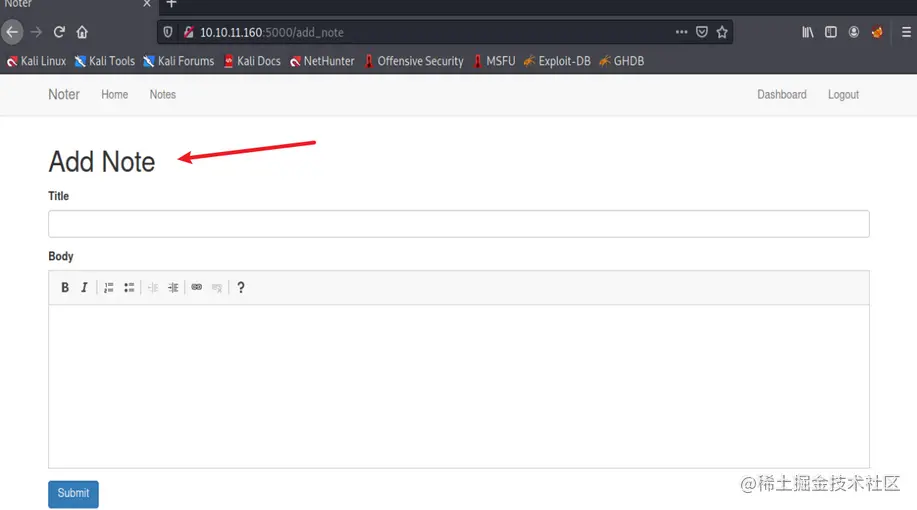Image resolution: width=917 pixels, height=510 pixels.
Task: Open the Kali Docs bookmark
Action: tap(252, 61)
